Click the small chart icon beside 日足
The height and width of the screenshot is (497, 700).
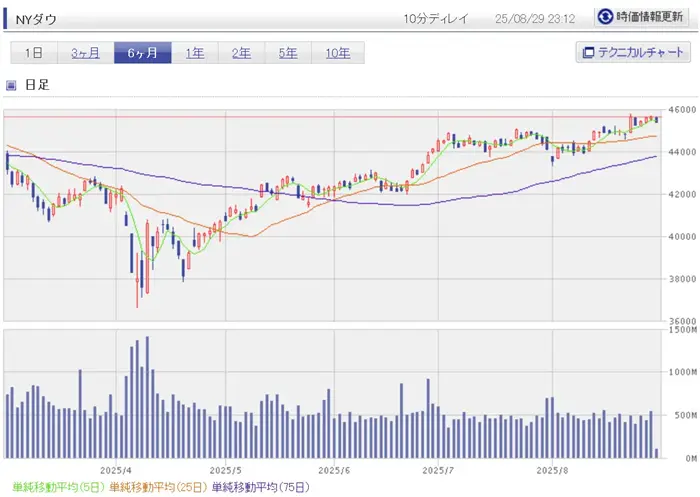[11, 85]
